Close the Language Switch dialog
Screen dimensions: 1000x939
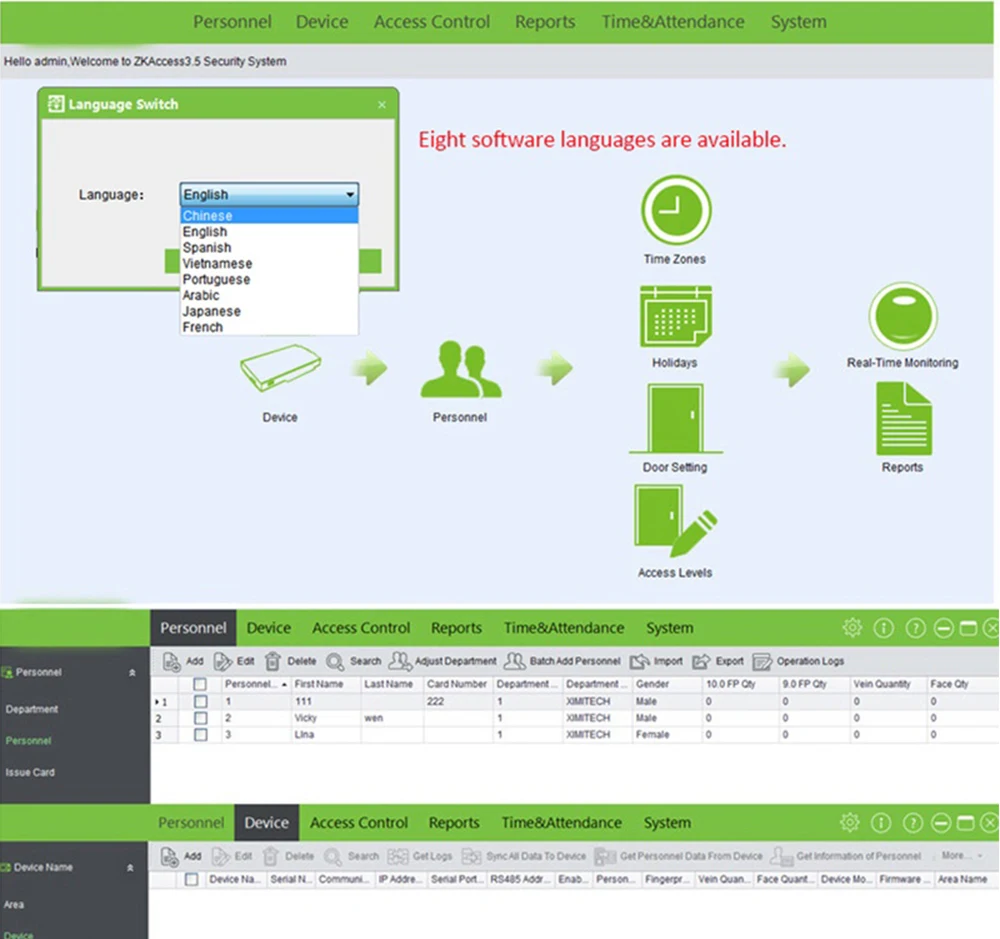tap(381, 105)
